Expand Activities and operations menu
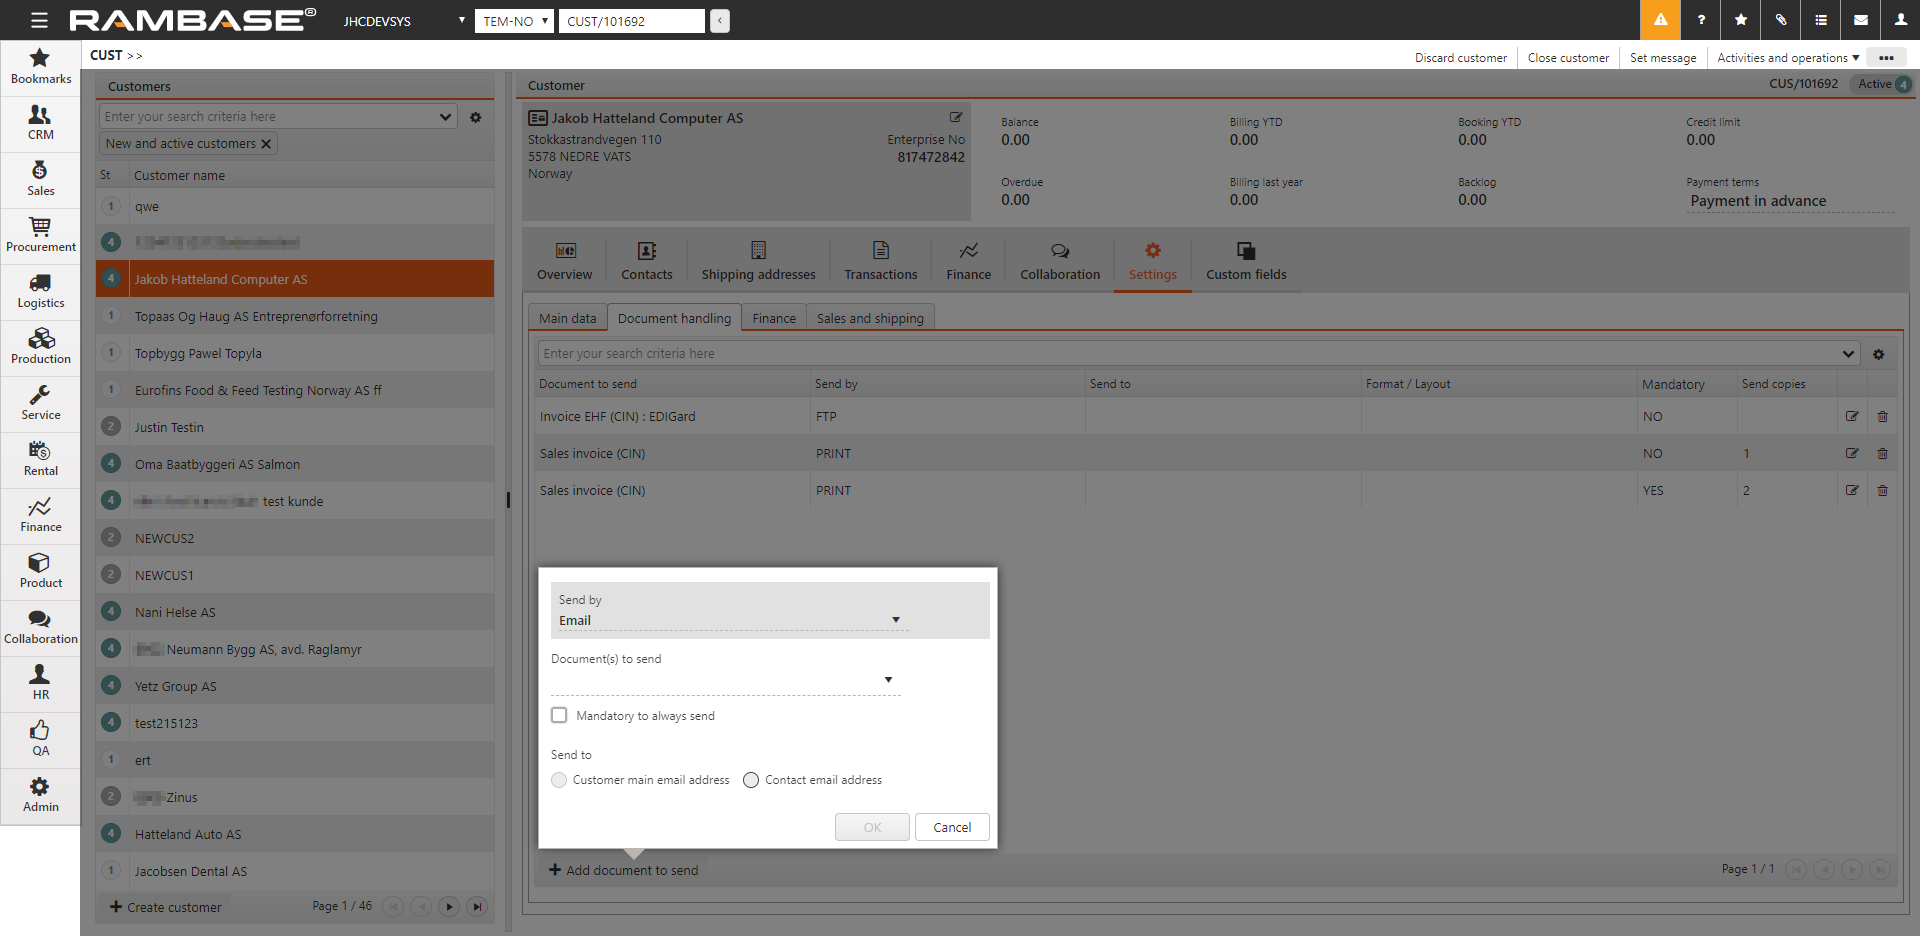This screenshot has height=937, width=1920. click(x=1787, y=58)
